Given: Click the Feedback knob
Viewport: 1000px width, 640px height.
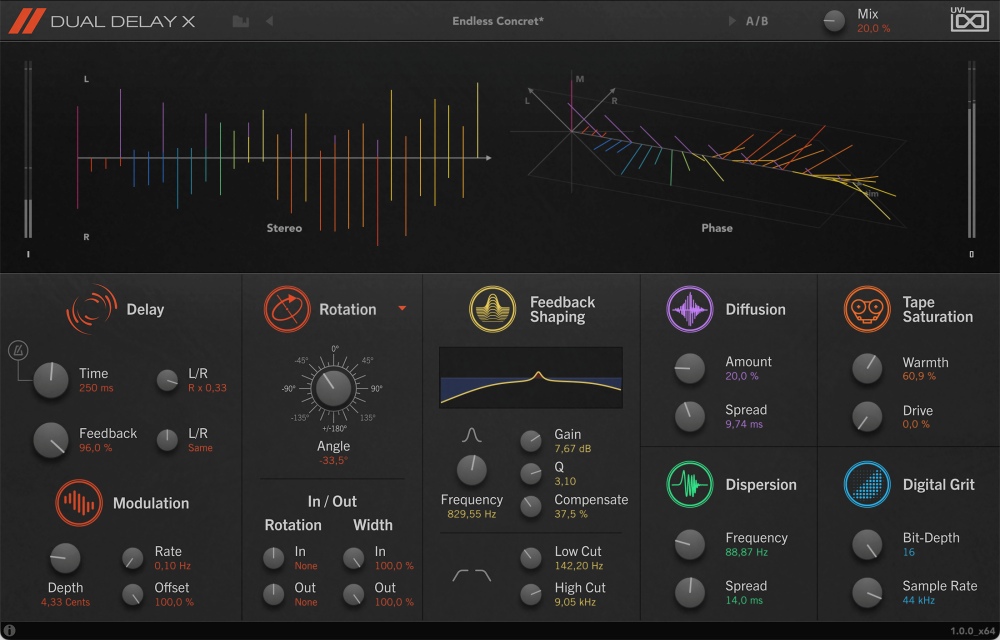Looking at the screenshot, I should click(x=51, y=440).
